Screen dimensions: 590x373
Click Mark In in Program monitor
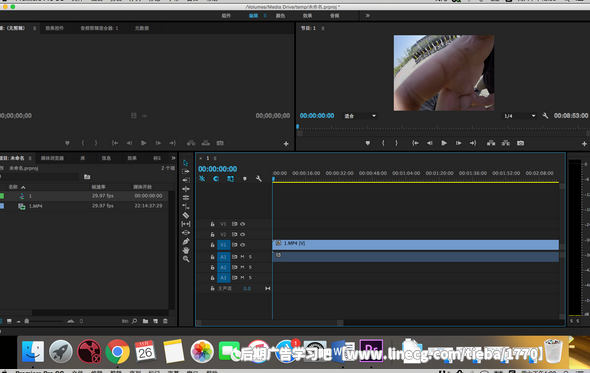[383, 143]
